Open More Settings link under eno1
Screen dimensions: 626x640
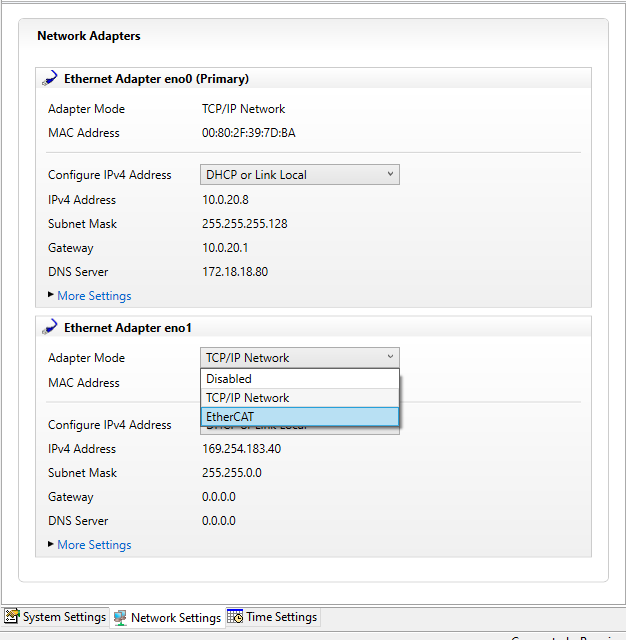pos(94,544)
